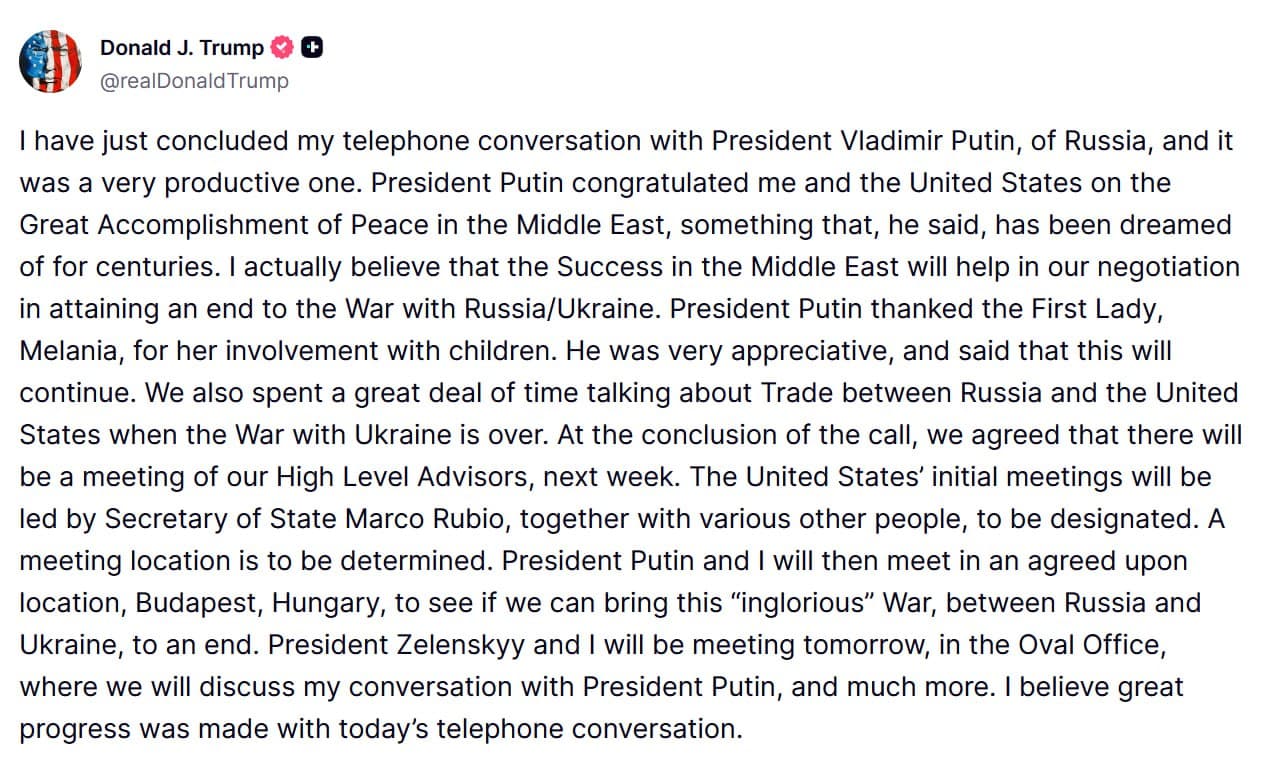Click the badge icons beside Trump's name
Screen dimensions: 1269x767
[x=297, y=47]
